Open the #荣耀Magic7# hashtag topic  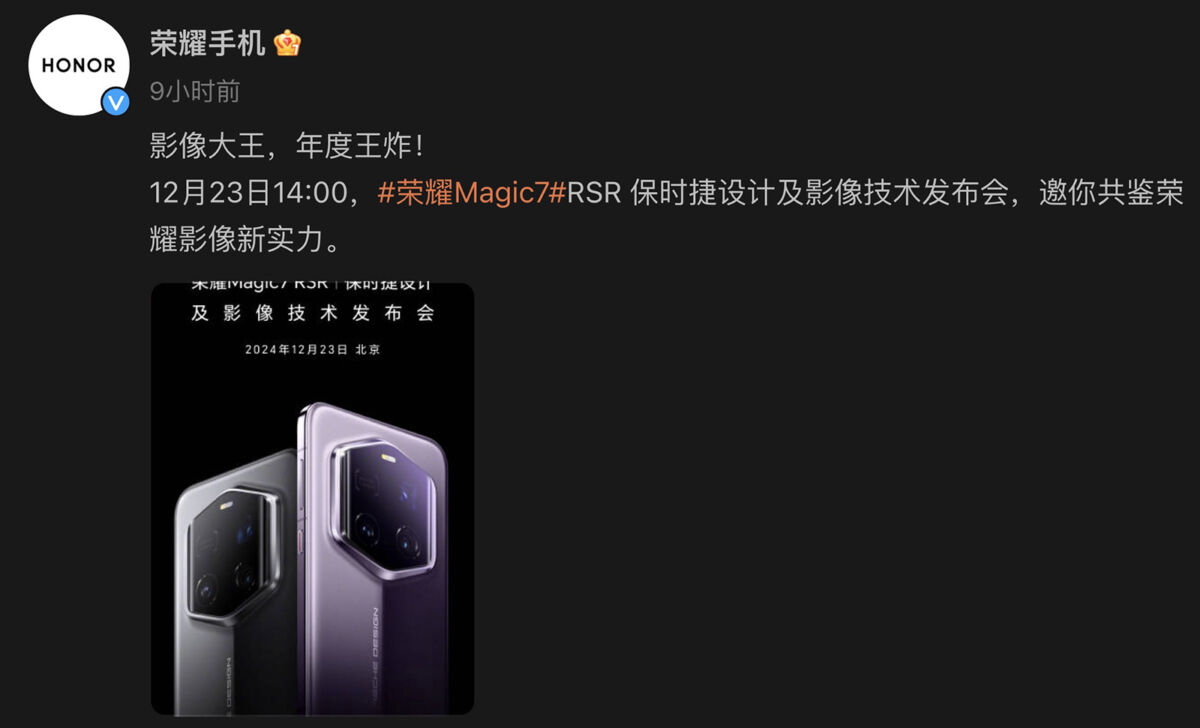(472, 193)
